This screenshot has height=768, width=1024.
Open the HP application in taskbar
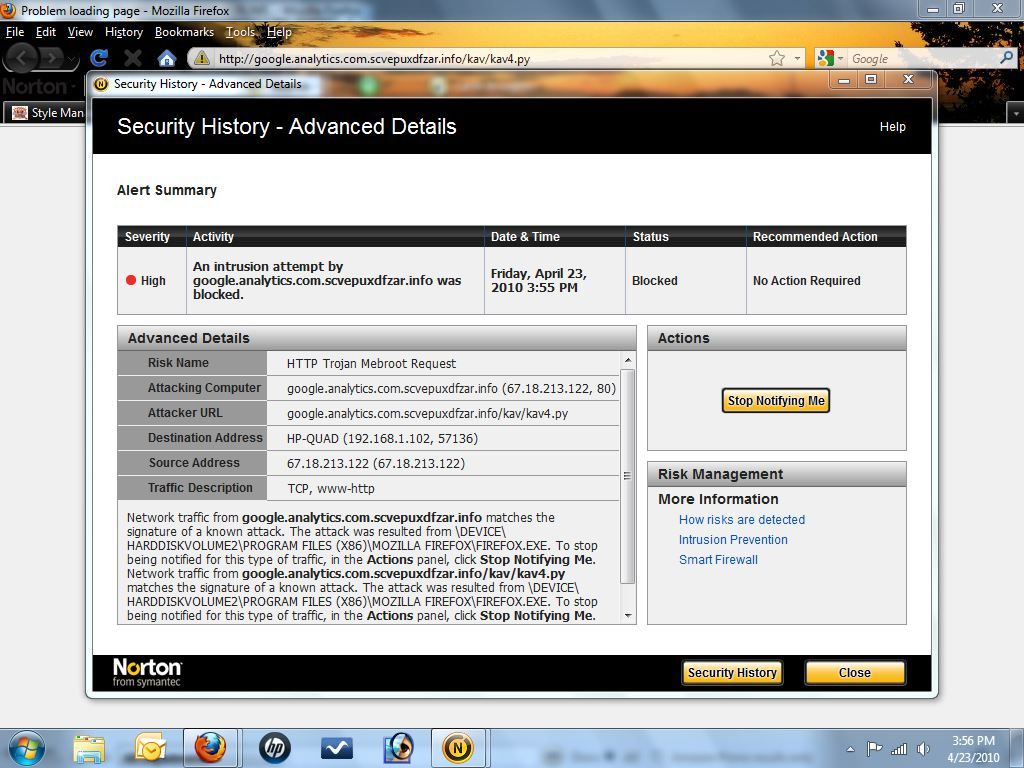coord(274,747)
